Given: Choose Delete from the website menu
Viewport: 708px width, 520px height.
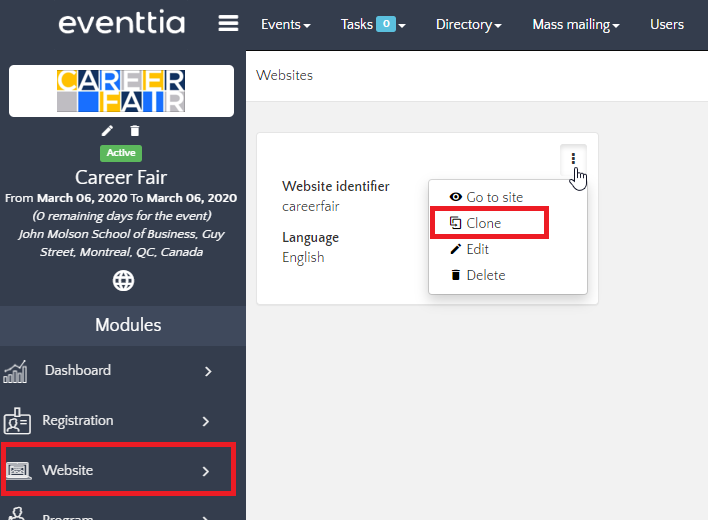Looking at the screenshot, I should point(485,275).
